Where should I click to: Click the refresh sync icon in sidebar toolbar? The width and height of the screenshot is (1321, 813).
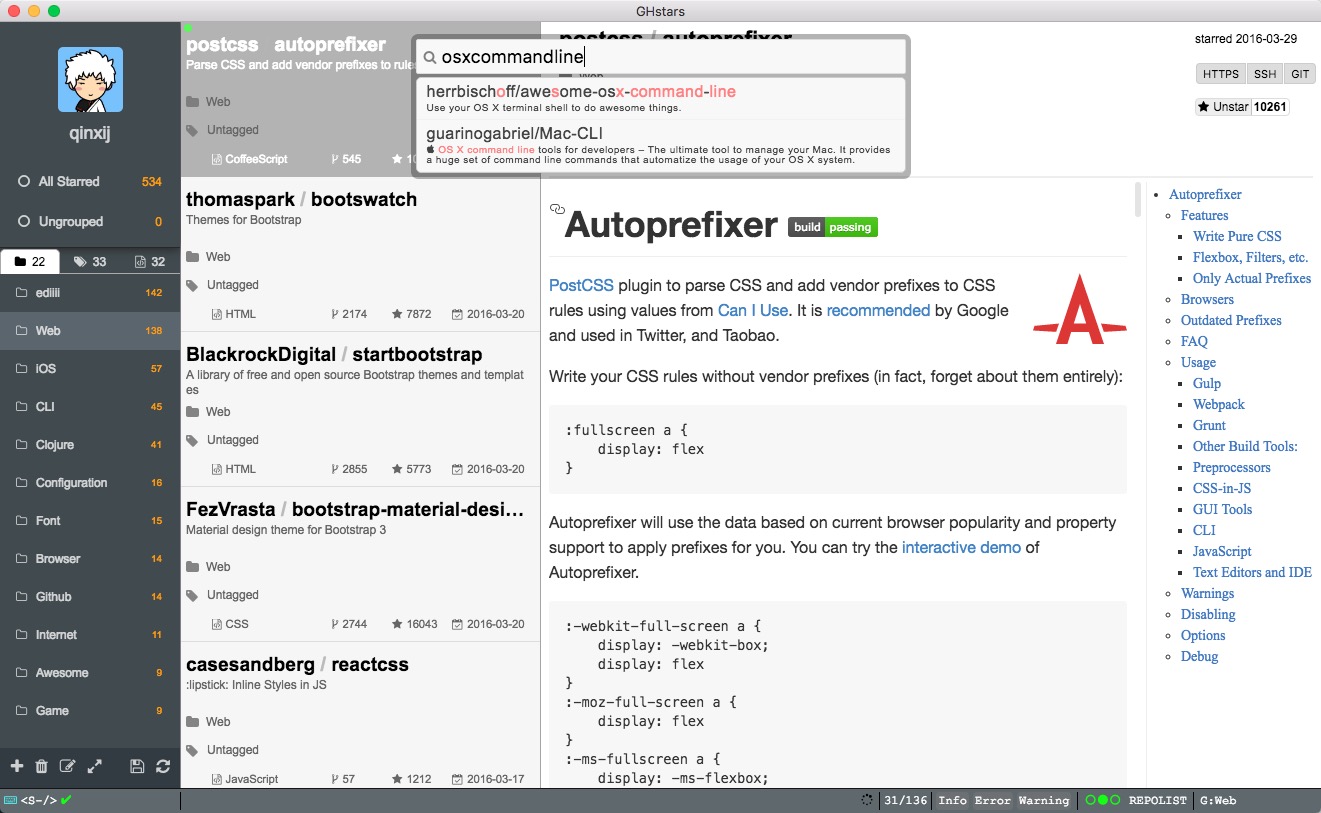coord(163,767)
